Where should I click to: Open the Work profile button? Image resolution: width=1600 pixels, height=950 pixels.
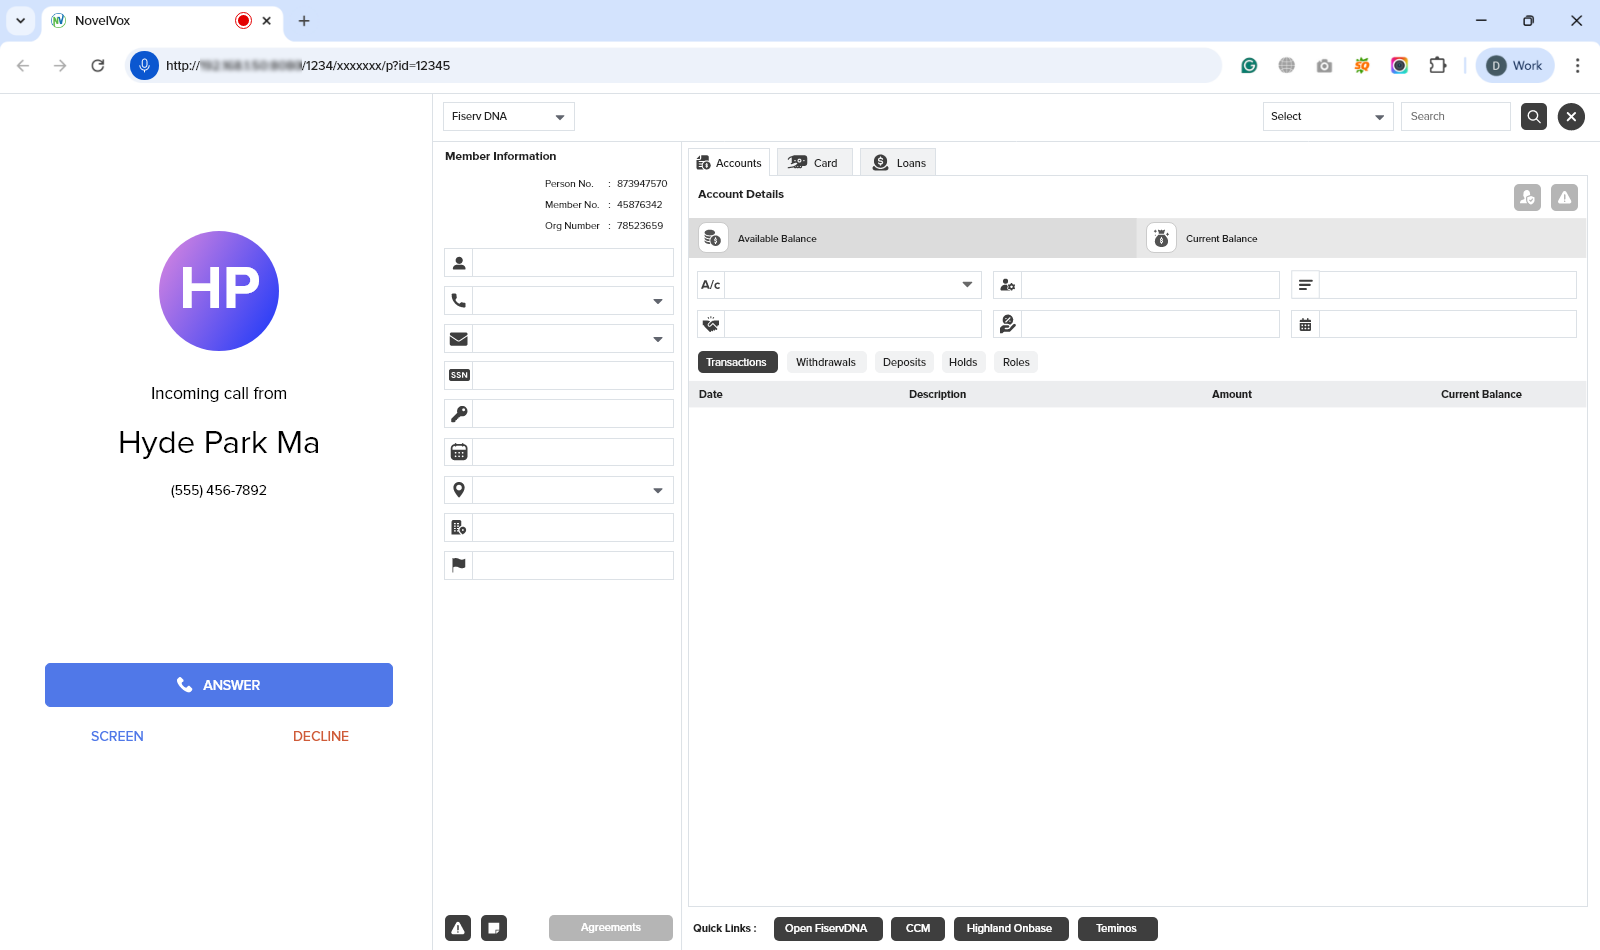click(x=1515, y=65)
